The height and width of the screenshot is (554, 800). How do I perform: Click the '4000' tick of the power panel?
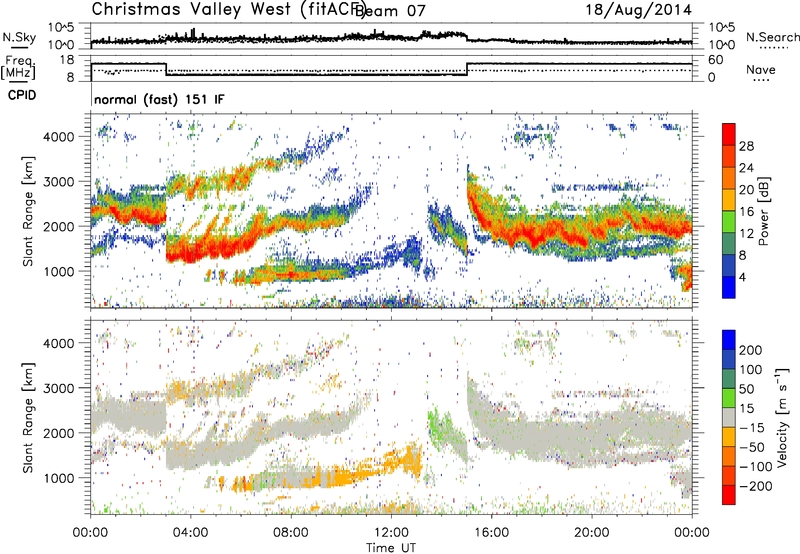point(59,137)
